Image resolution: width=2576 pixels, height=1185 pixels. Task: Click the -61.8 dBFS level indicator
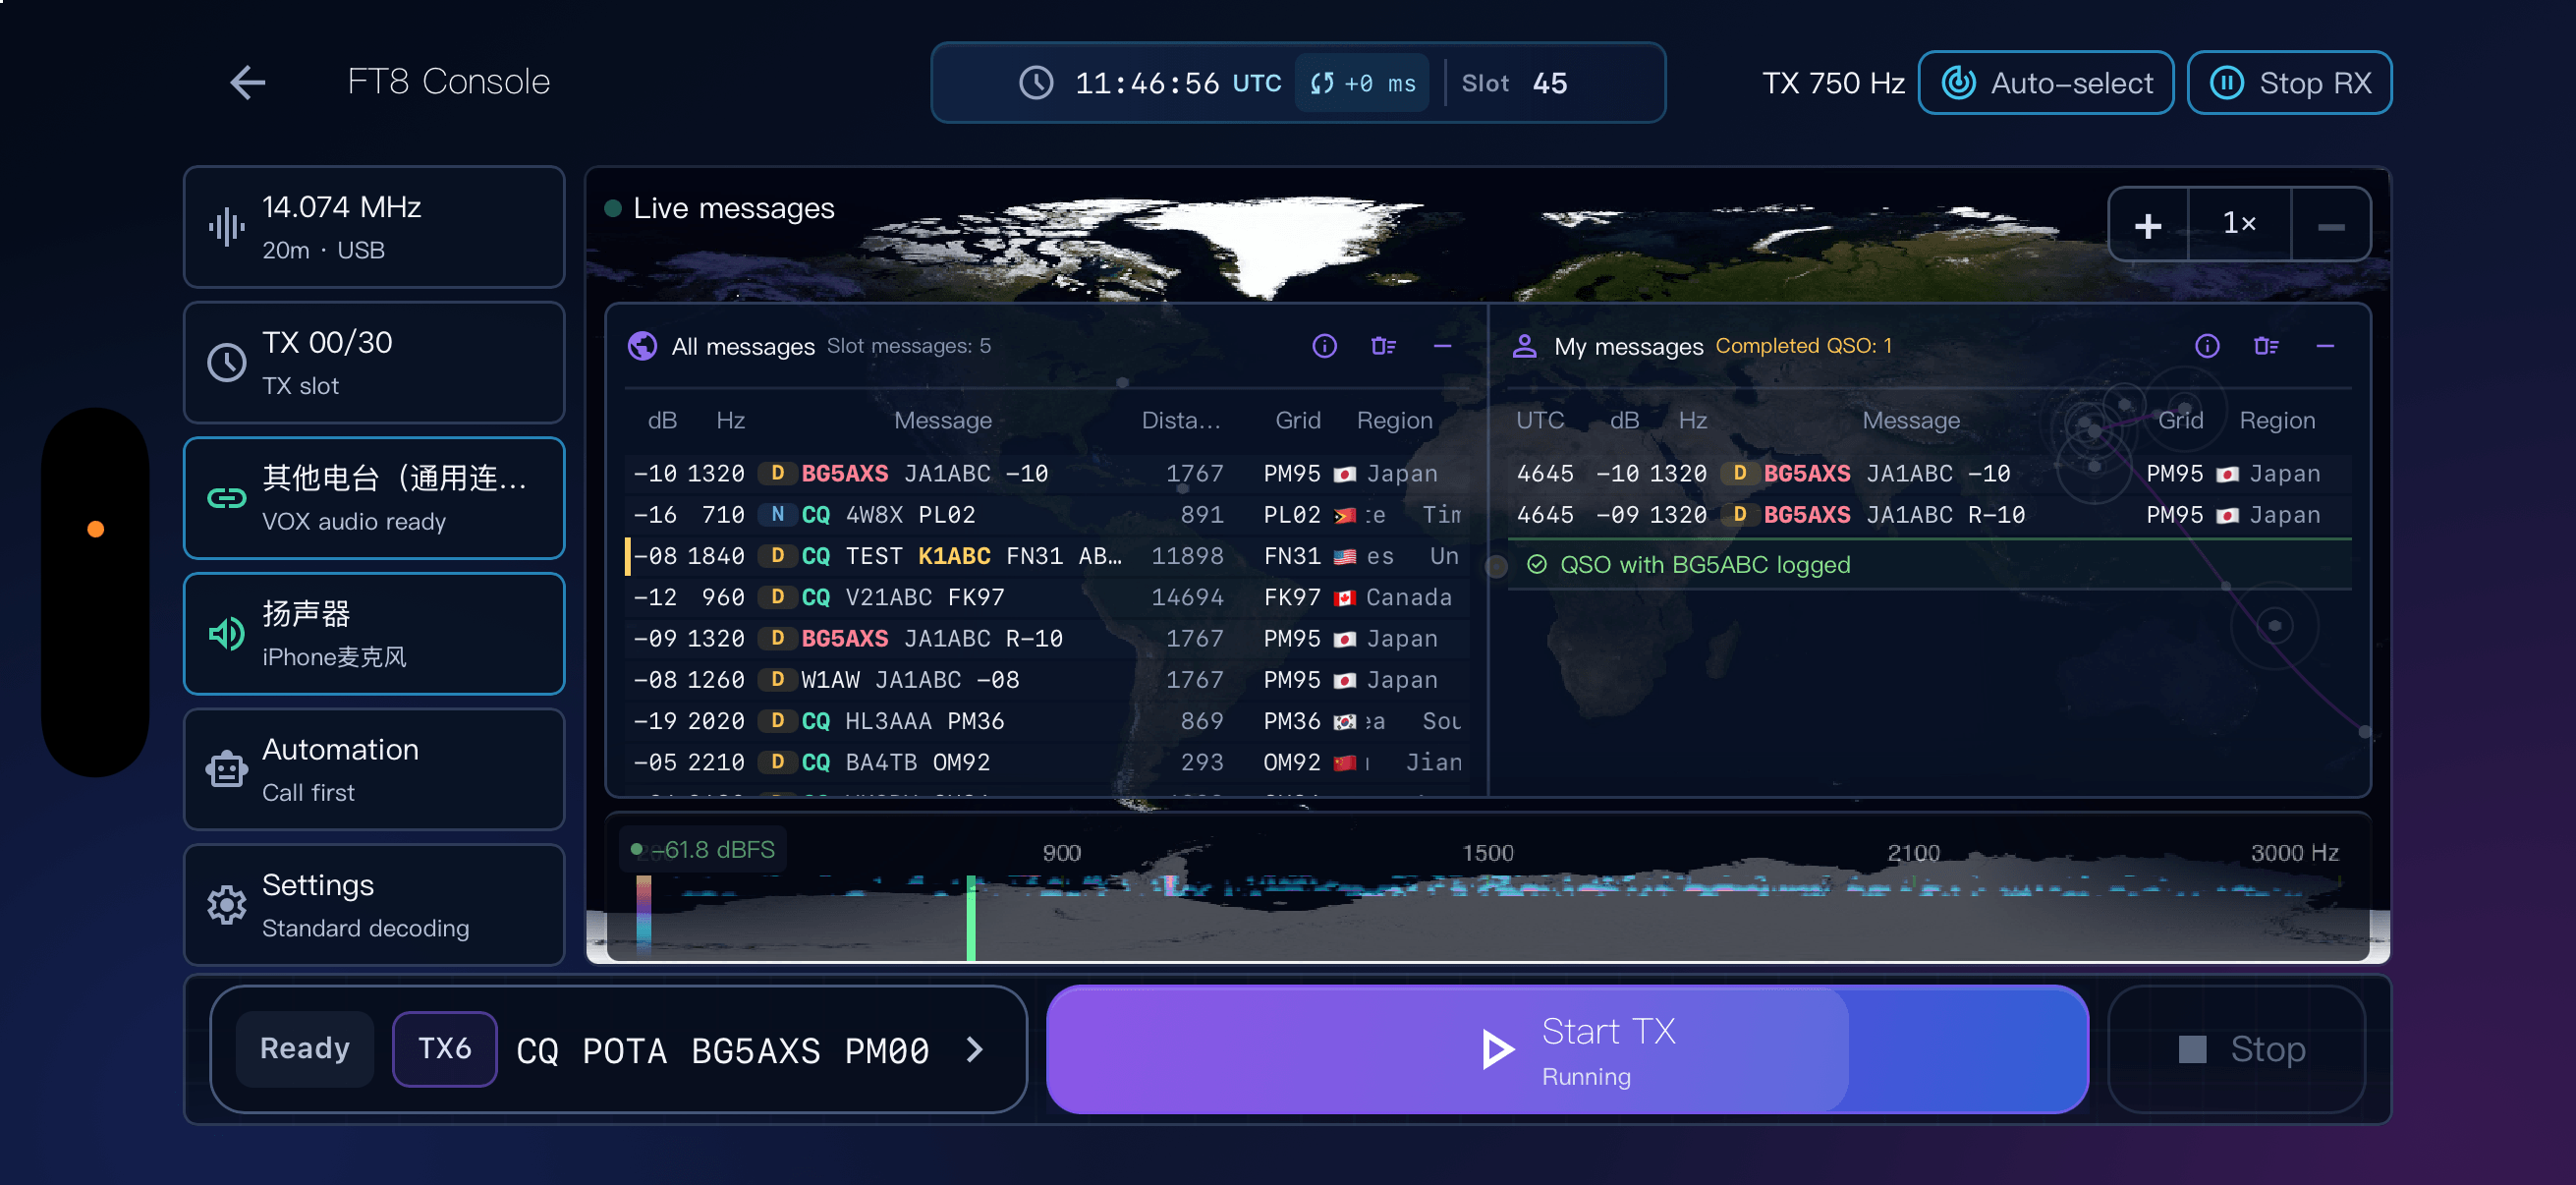[x=704, y=850]
